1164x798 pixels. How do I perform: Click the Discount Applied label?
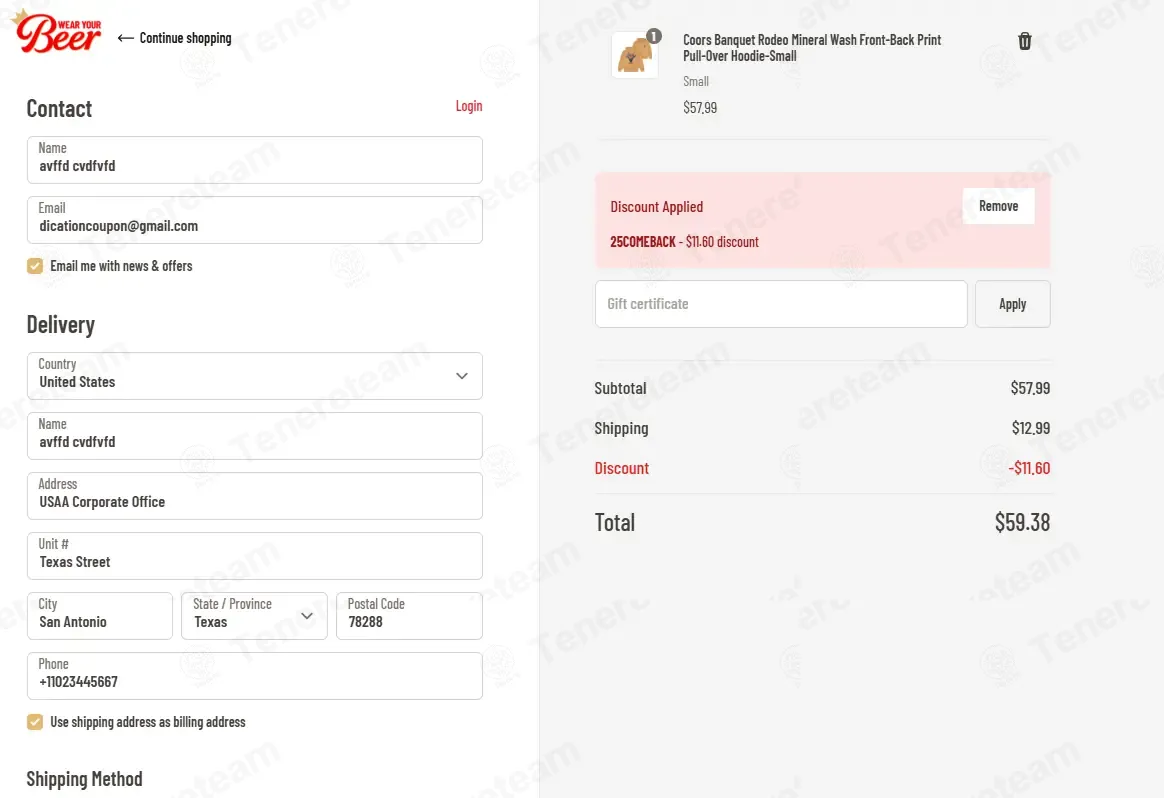[656, 207]
